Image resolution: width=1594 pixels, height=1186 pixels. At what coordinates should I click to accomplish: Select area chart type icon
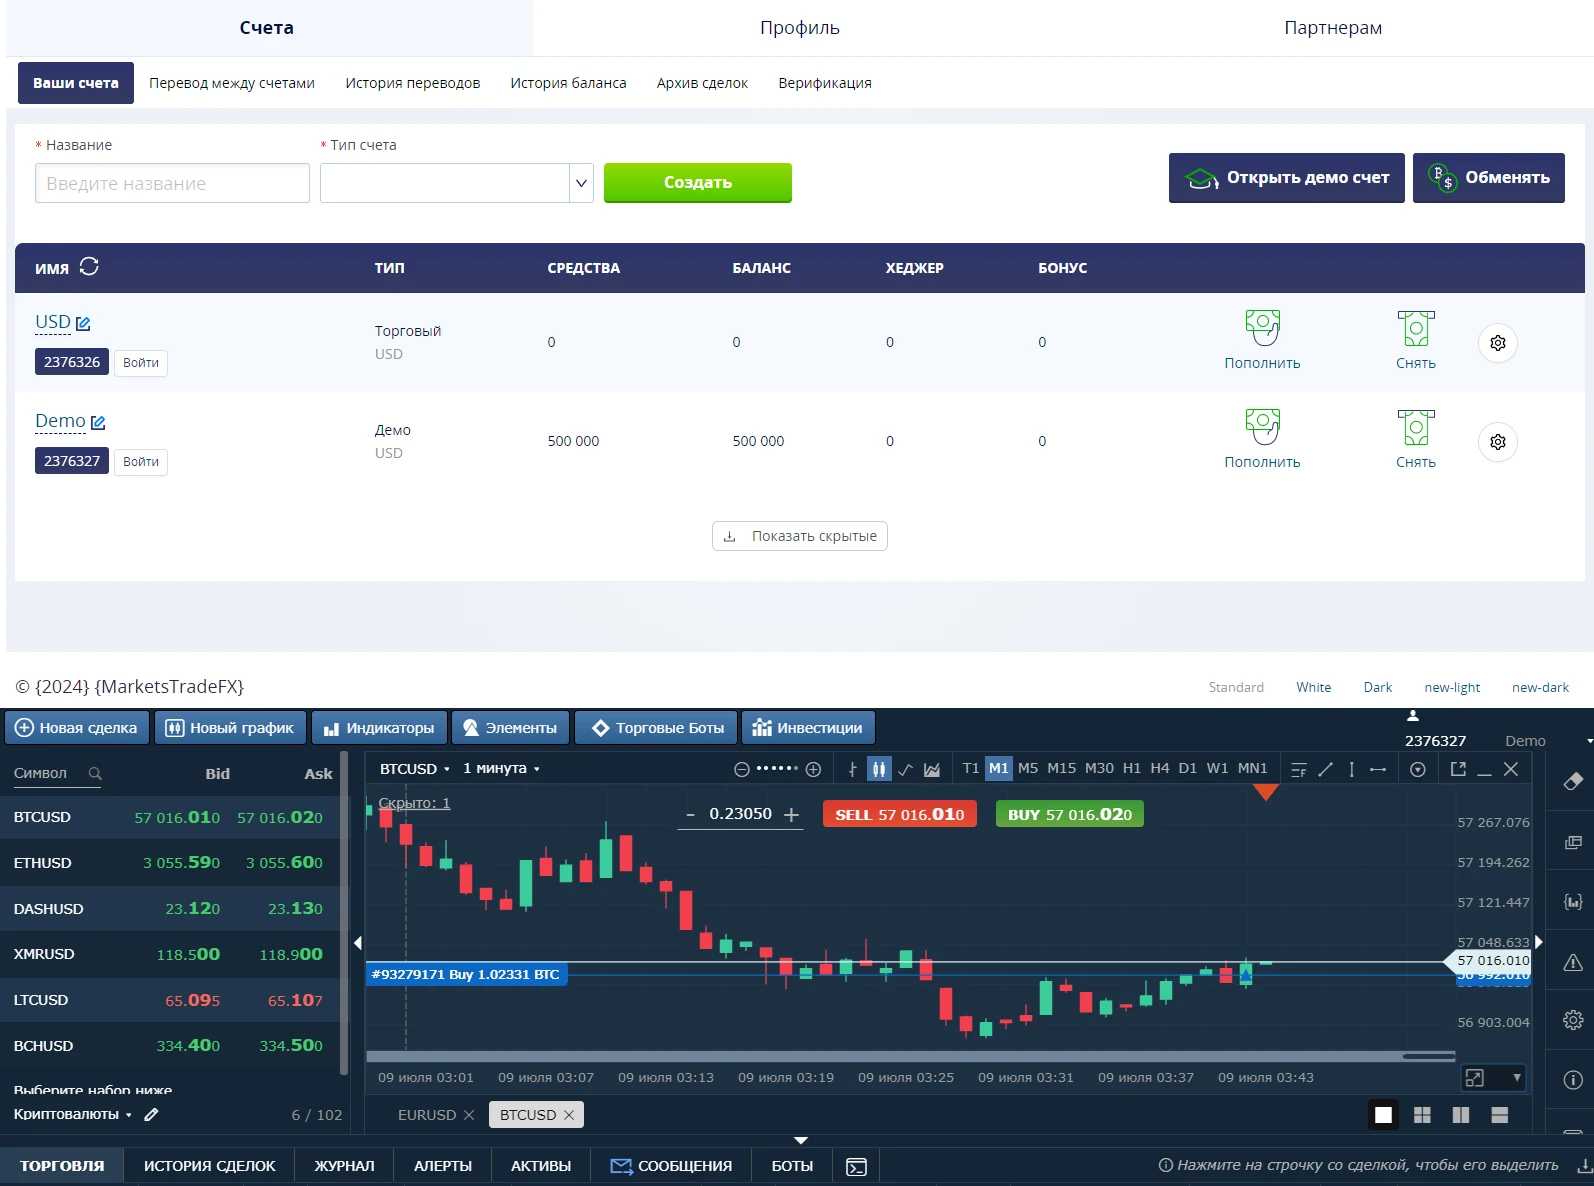[x=932, y=769]
